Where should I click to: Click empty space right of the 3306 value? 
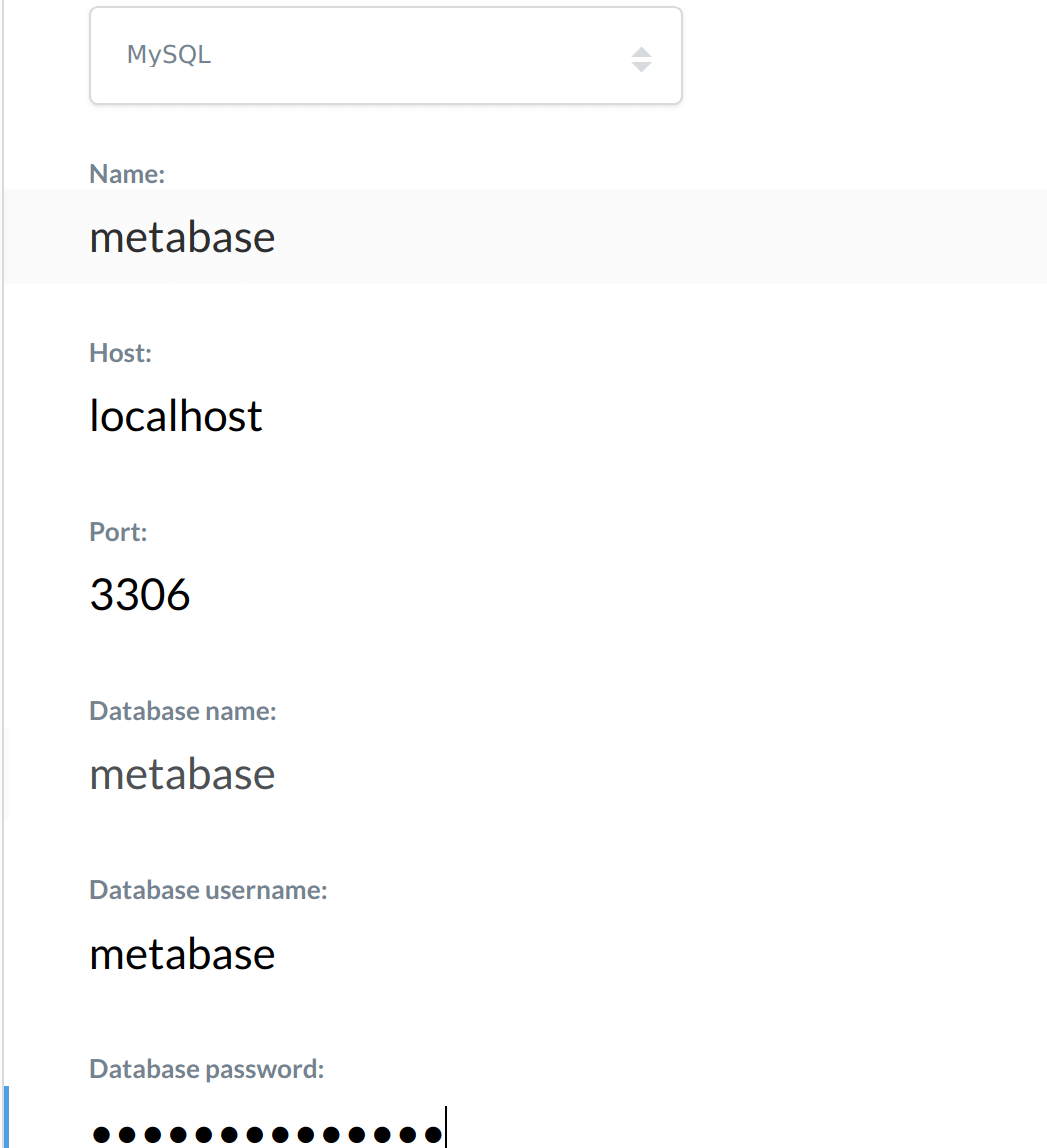point(600,596)
